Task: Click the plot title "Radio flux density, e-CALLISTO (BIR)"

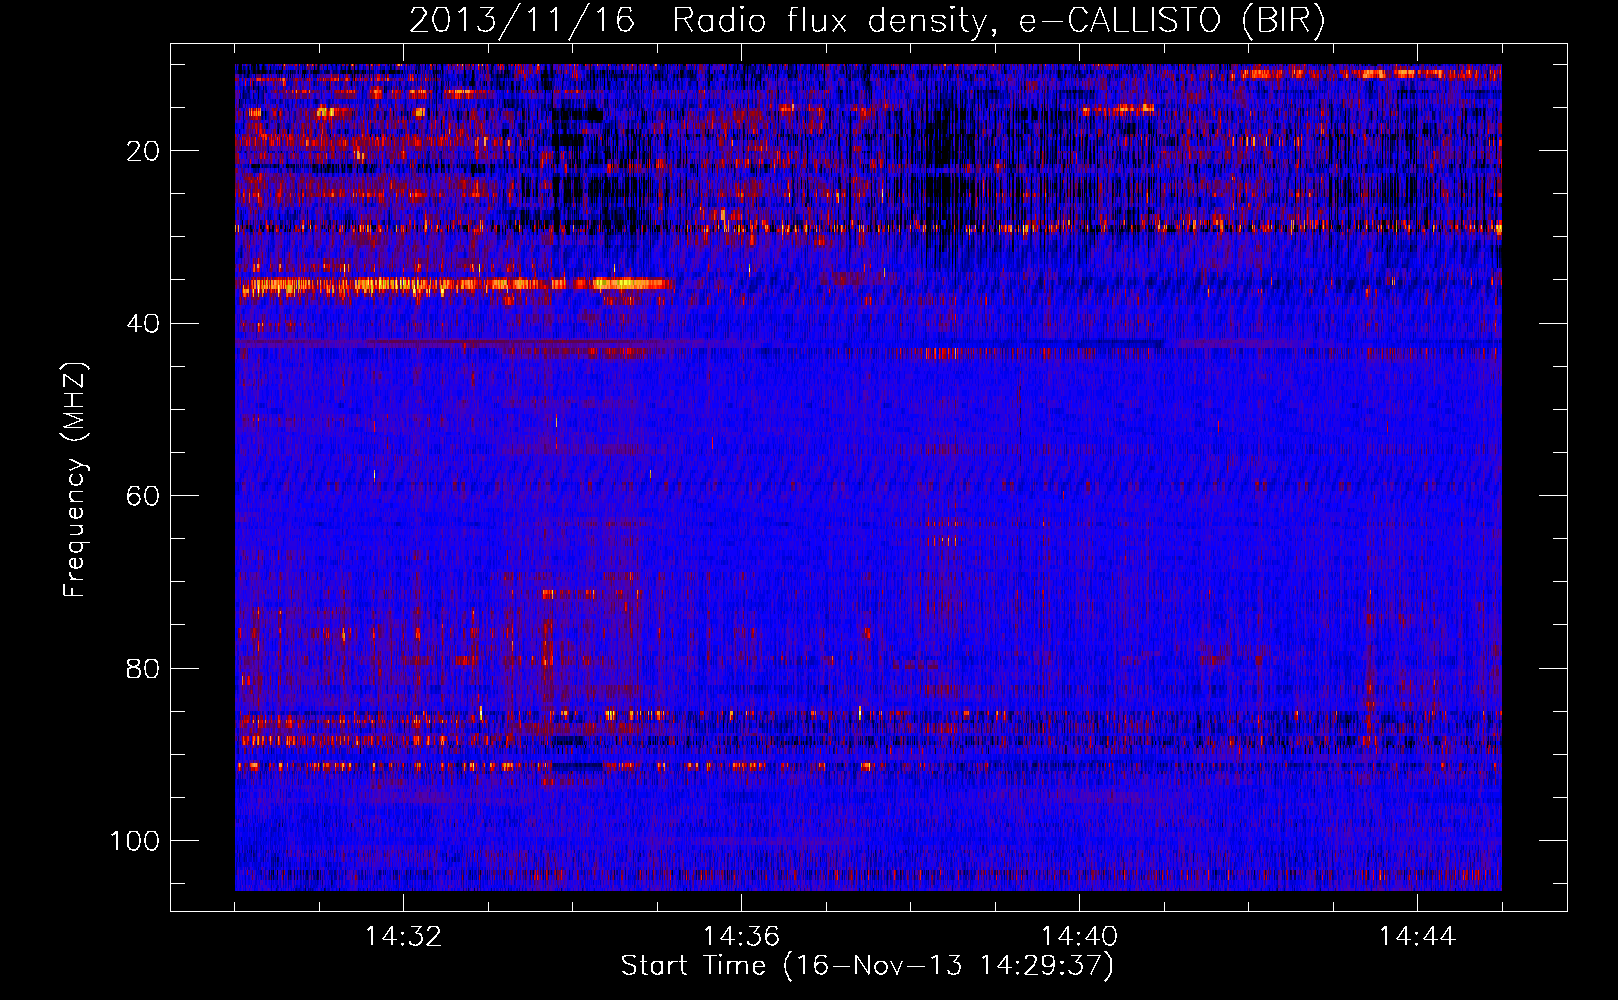Action: 999,21
